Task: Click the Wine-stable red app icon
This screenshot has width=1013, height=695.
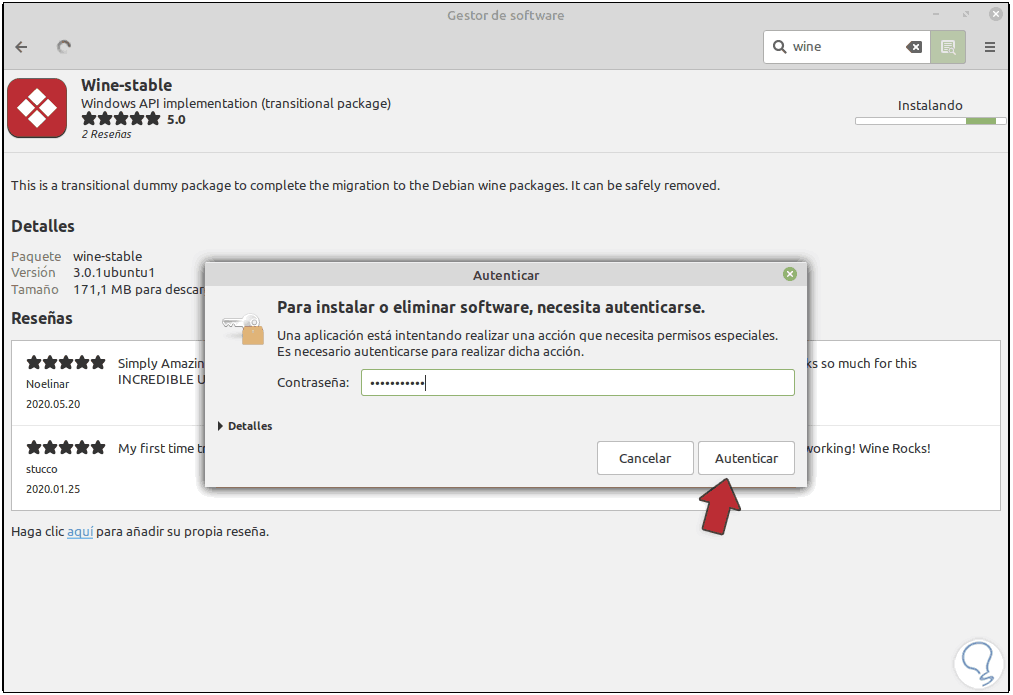Action: click(x=37, y=108)
